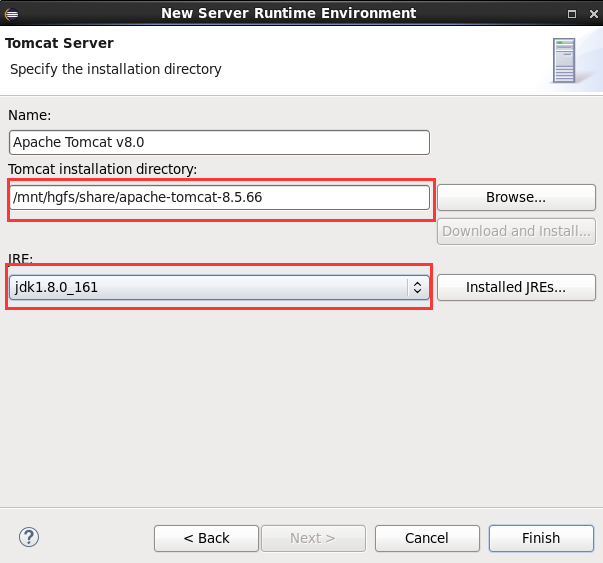Image resolution: width=603 pixels, height=563 pixels.
Task: Open the JRE dropdown showing jdk1.8.0_161
Action: click(219, 287)
